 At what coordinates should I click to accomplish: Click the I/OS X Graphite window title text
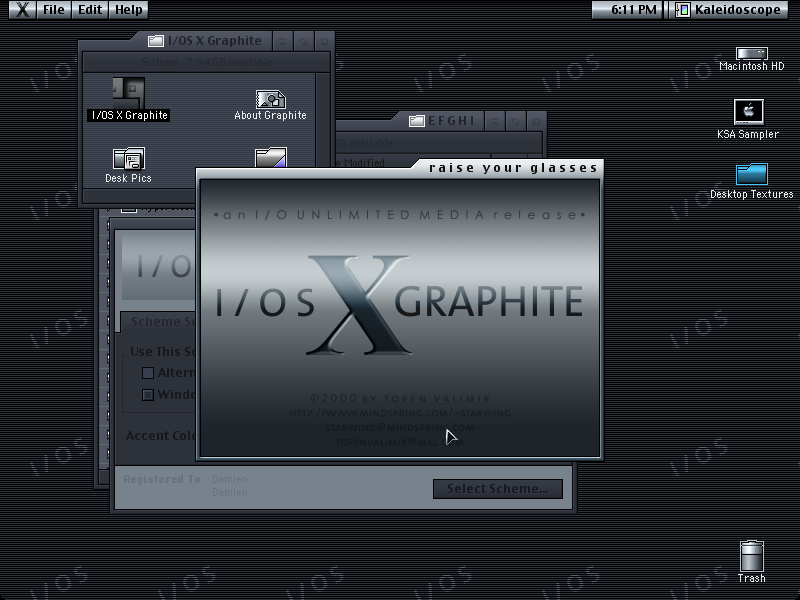coord(215,41)
